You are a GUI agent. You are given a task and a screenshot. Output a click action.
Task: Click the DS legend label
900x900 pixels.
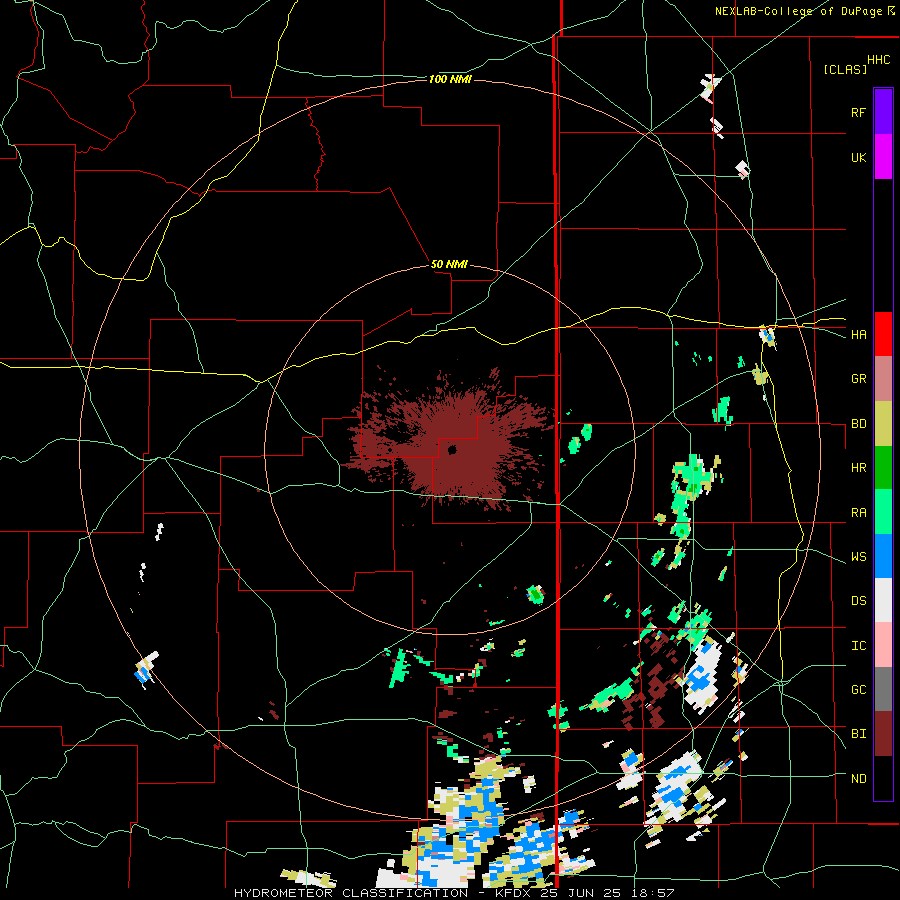pos(858,601)
